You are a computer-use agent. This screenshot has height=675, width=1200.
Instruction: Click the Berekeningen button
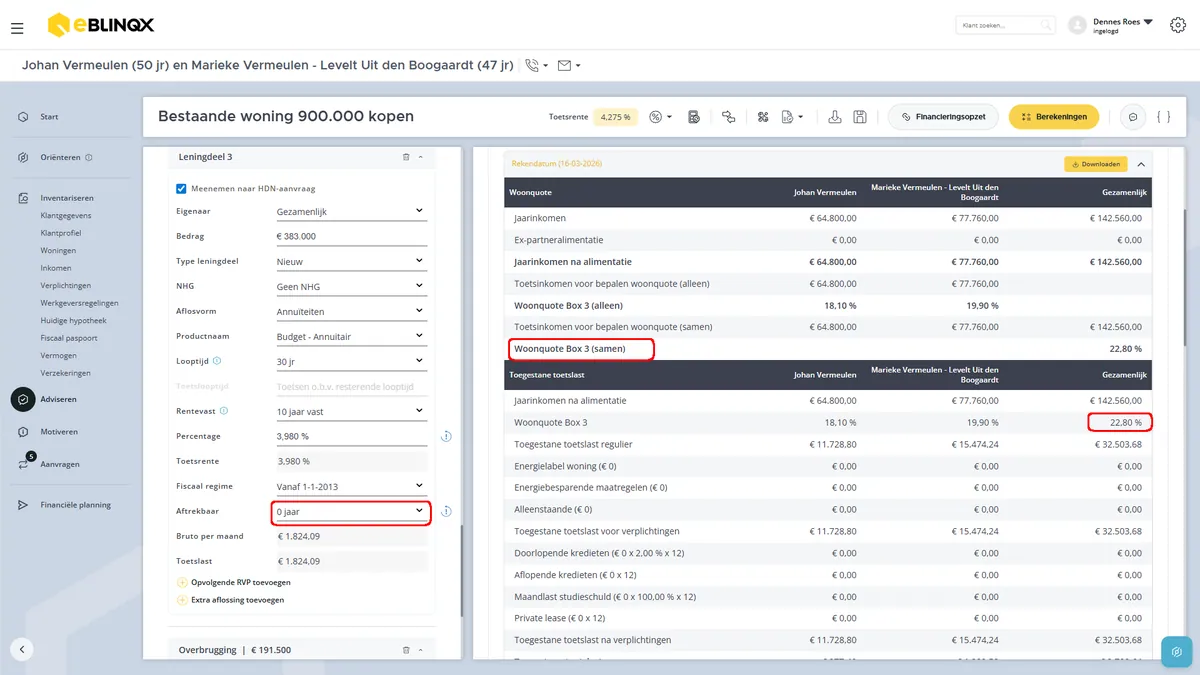pyautogui.click(x=1054, y=117)
